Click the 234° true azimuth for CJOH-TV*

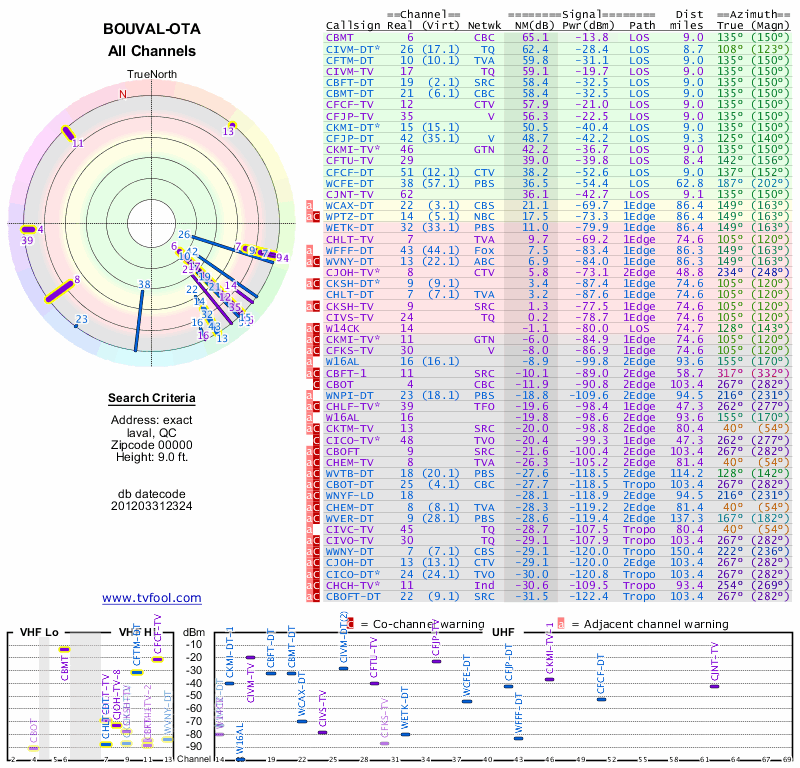tap(730, 272)
